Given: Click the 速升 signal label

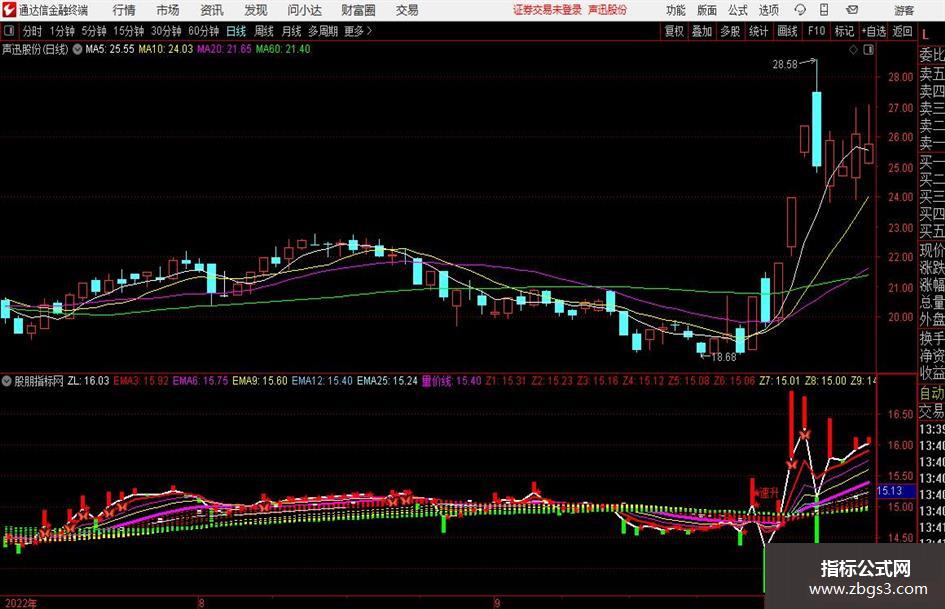Looking at the screenshot, I should 769,493.
